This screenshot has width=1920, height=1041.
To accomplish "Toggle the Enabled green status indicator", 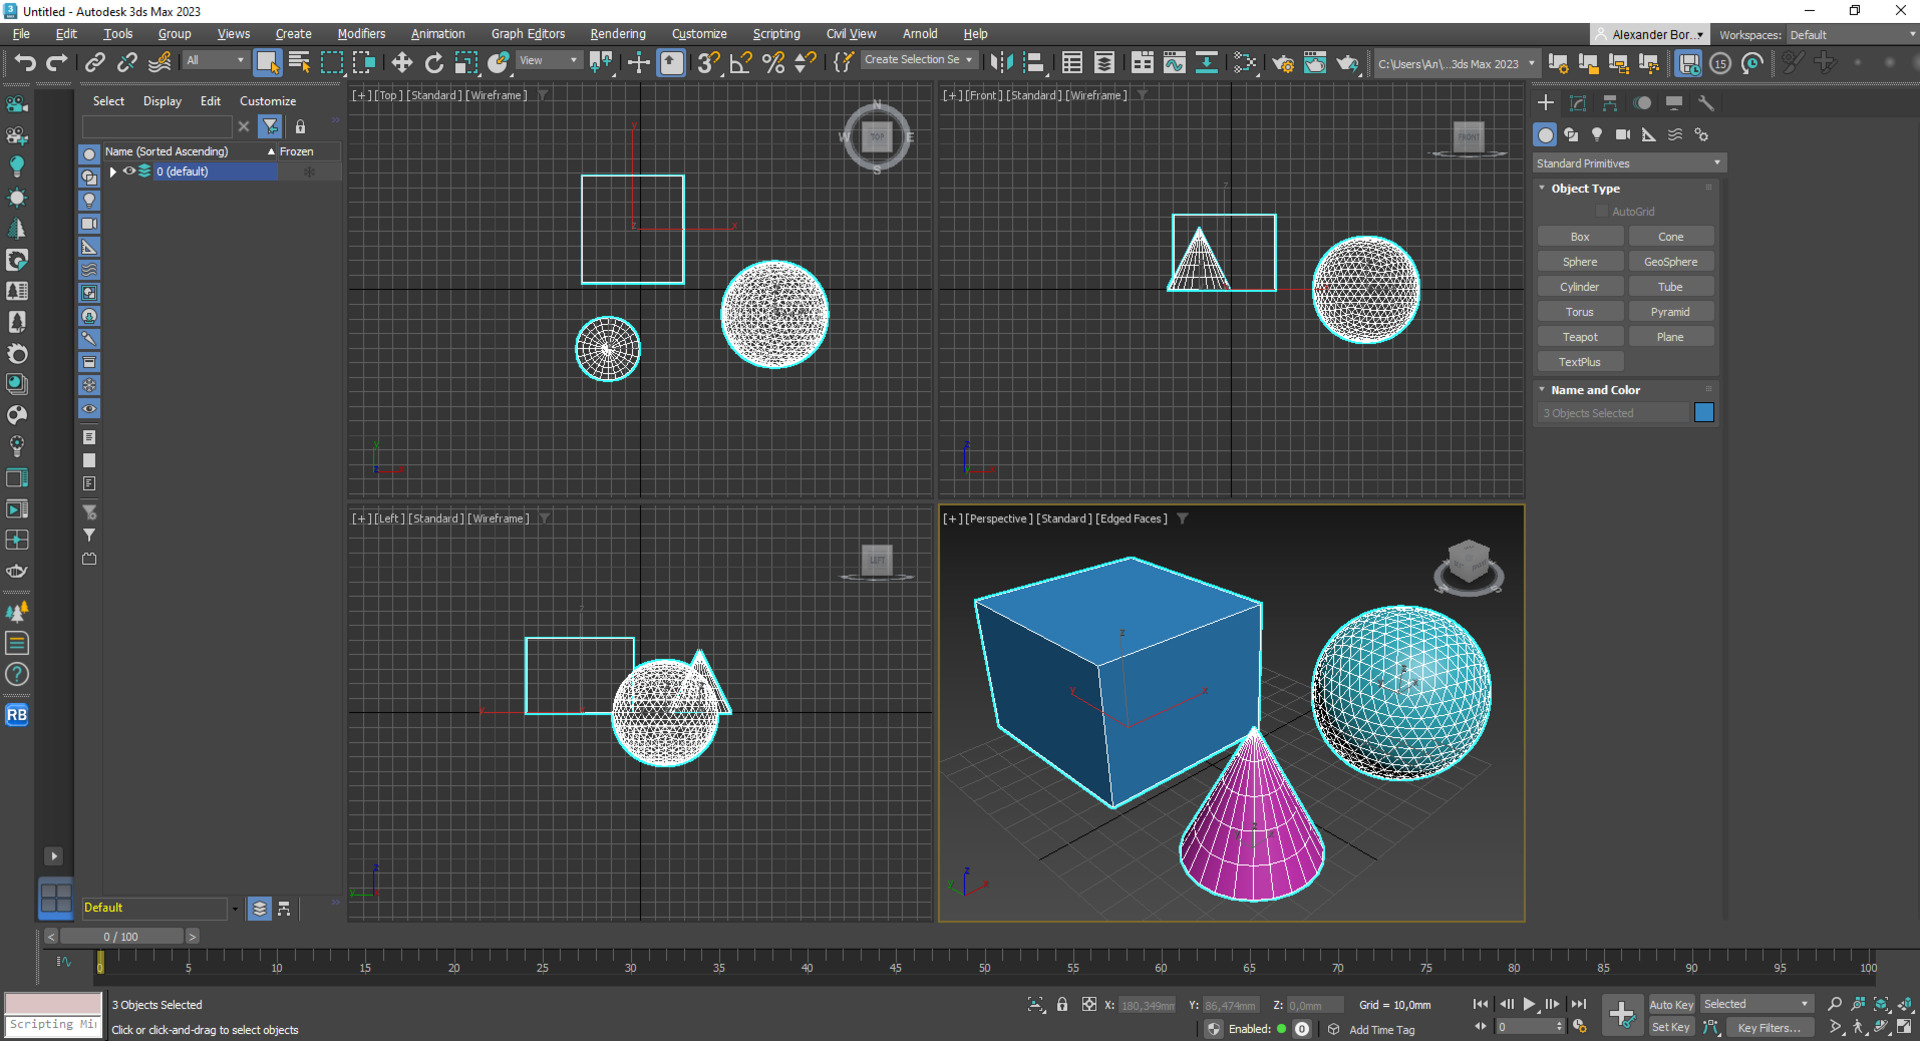I will click(x=1281, y=1028).
